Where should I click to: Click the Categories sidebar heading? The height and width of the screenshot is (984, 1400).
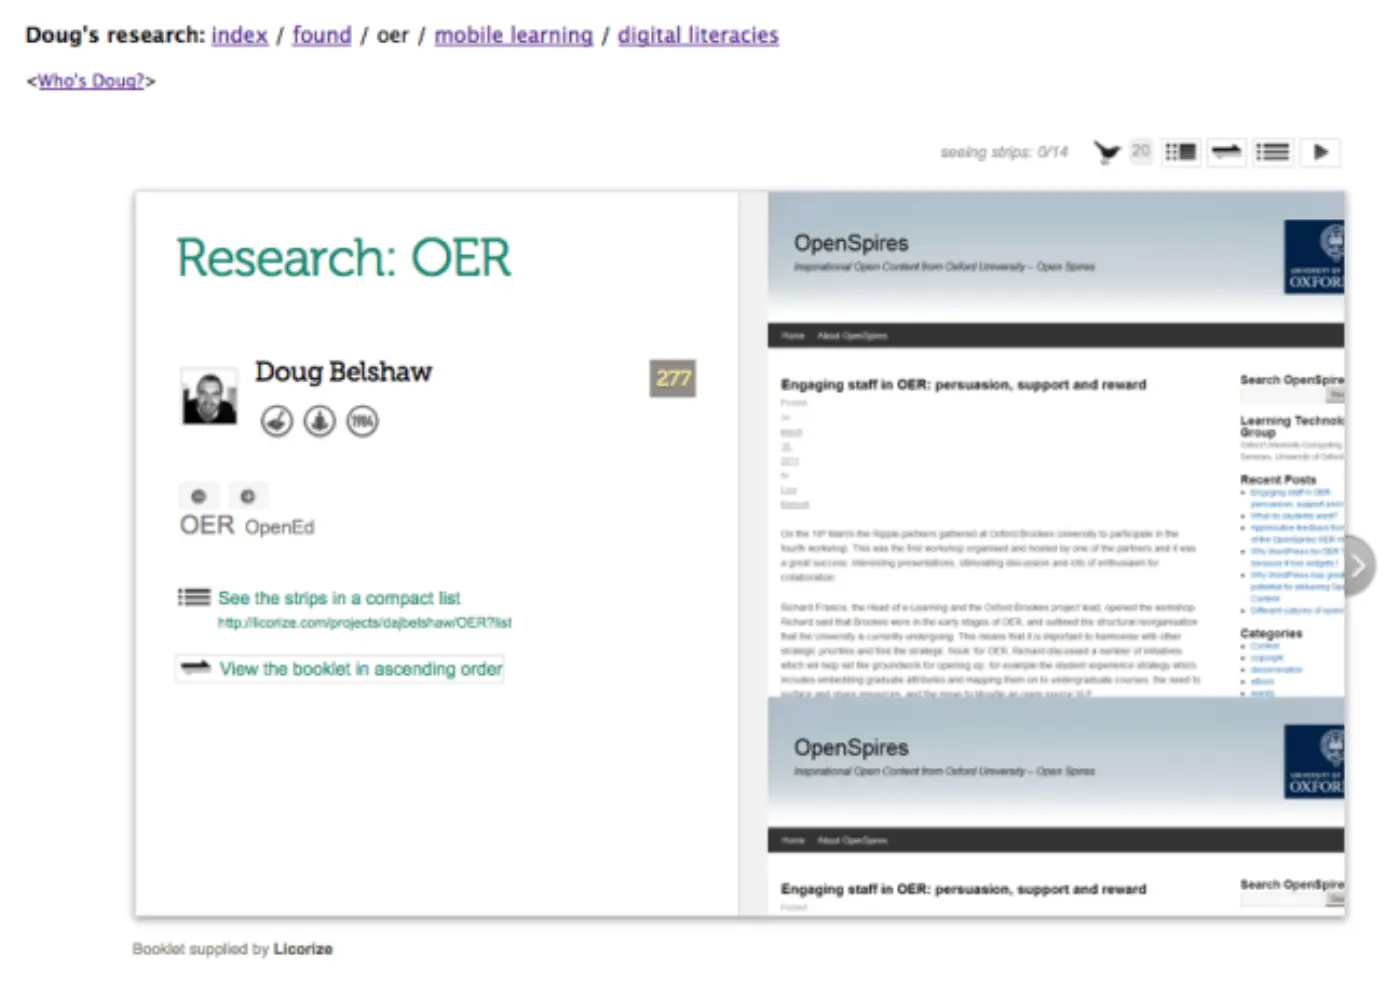coord(1271,633)
